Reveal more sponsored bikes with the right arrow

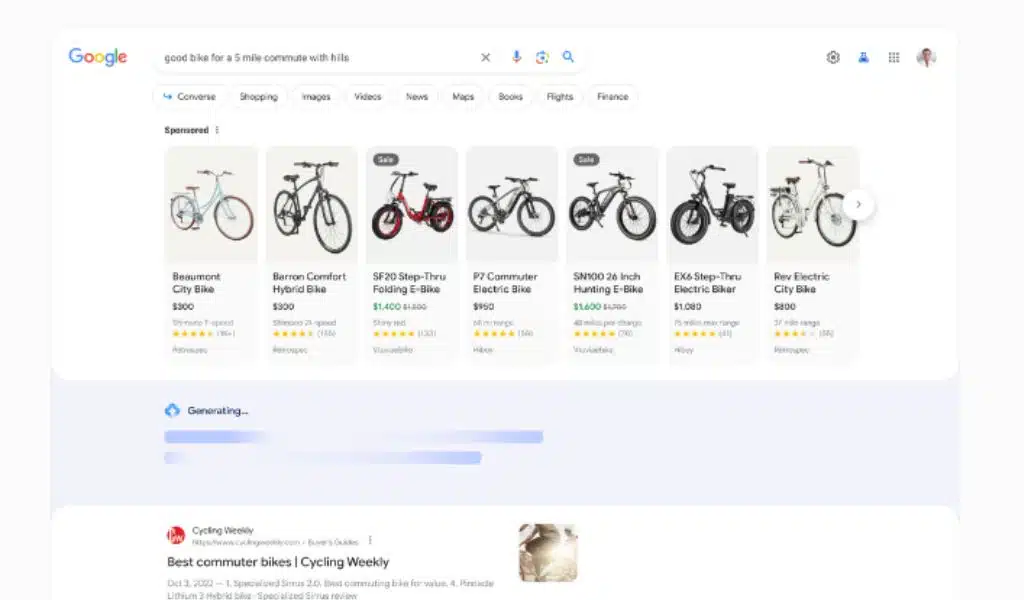858,203
